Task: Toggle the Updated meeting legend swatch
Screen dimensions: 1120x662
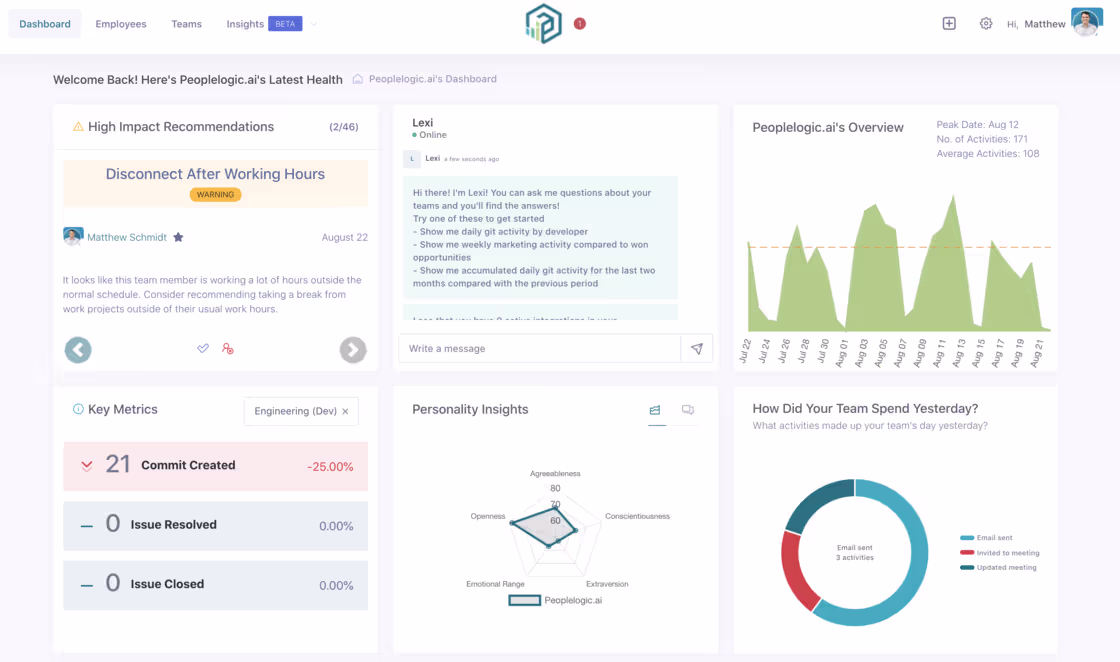Action: click(967, 568)
